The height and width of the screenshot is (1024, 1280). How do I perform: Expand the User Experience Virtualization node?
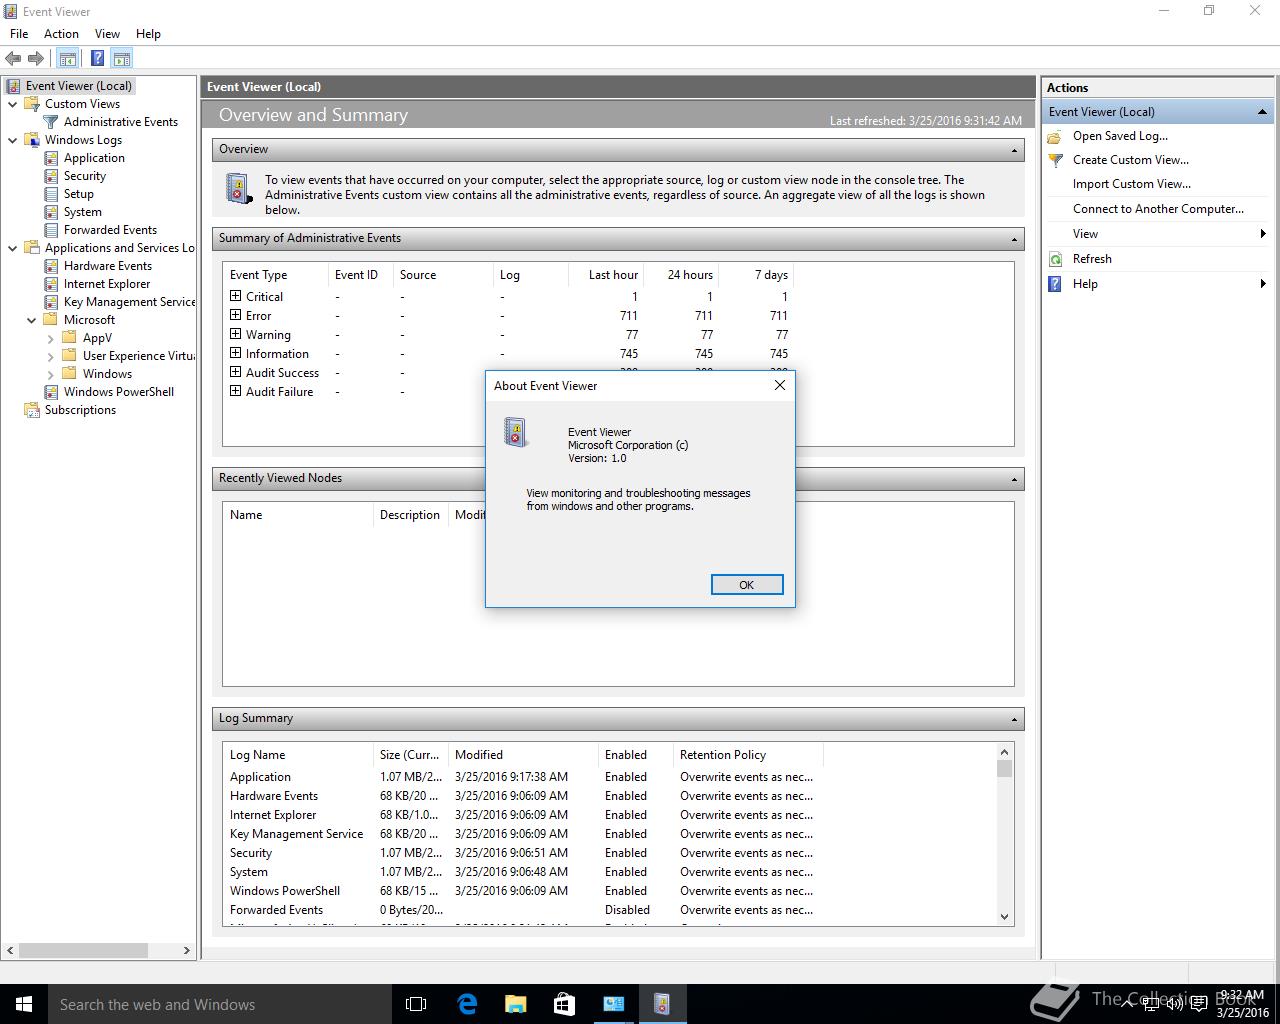50,356
